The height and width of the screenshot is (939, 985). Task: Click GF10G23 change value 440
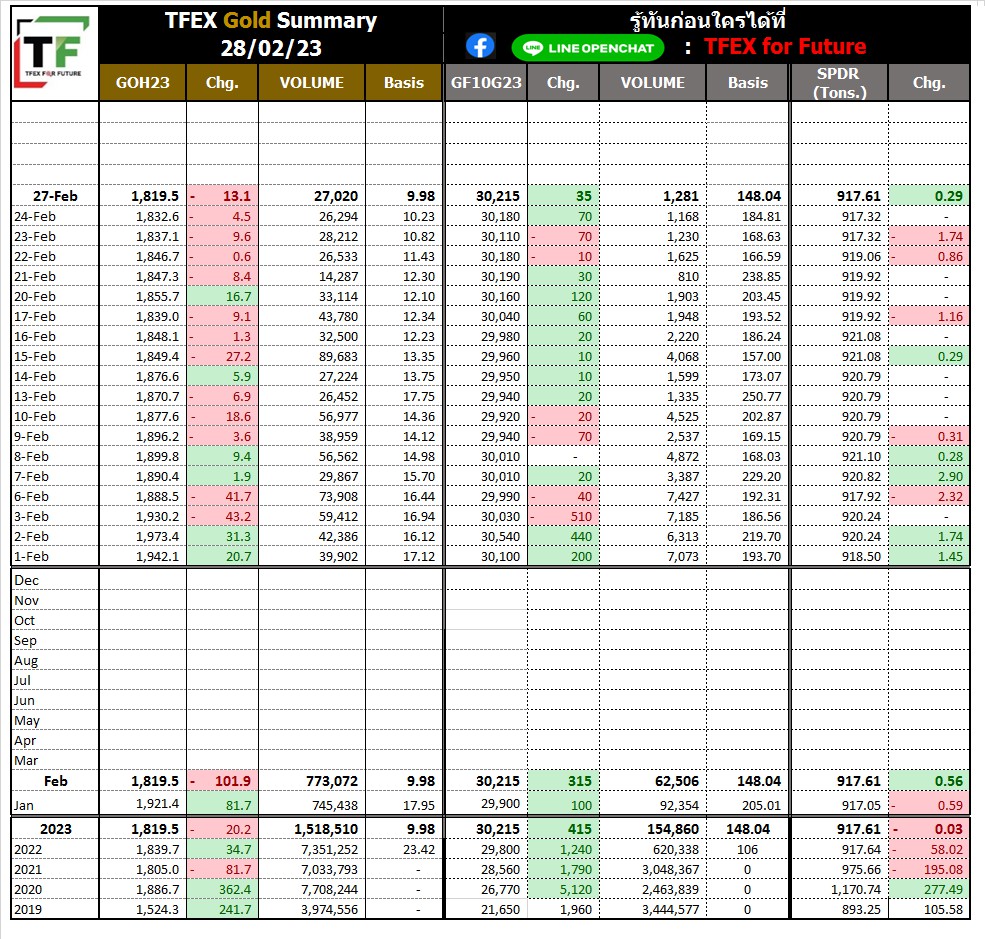tap(581, 536)
